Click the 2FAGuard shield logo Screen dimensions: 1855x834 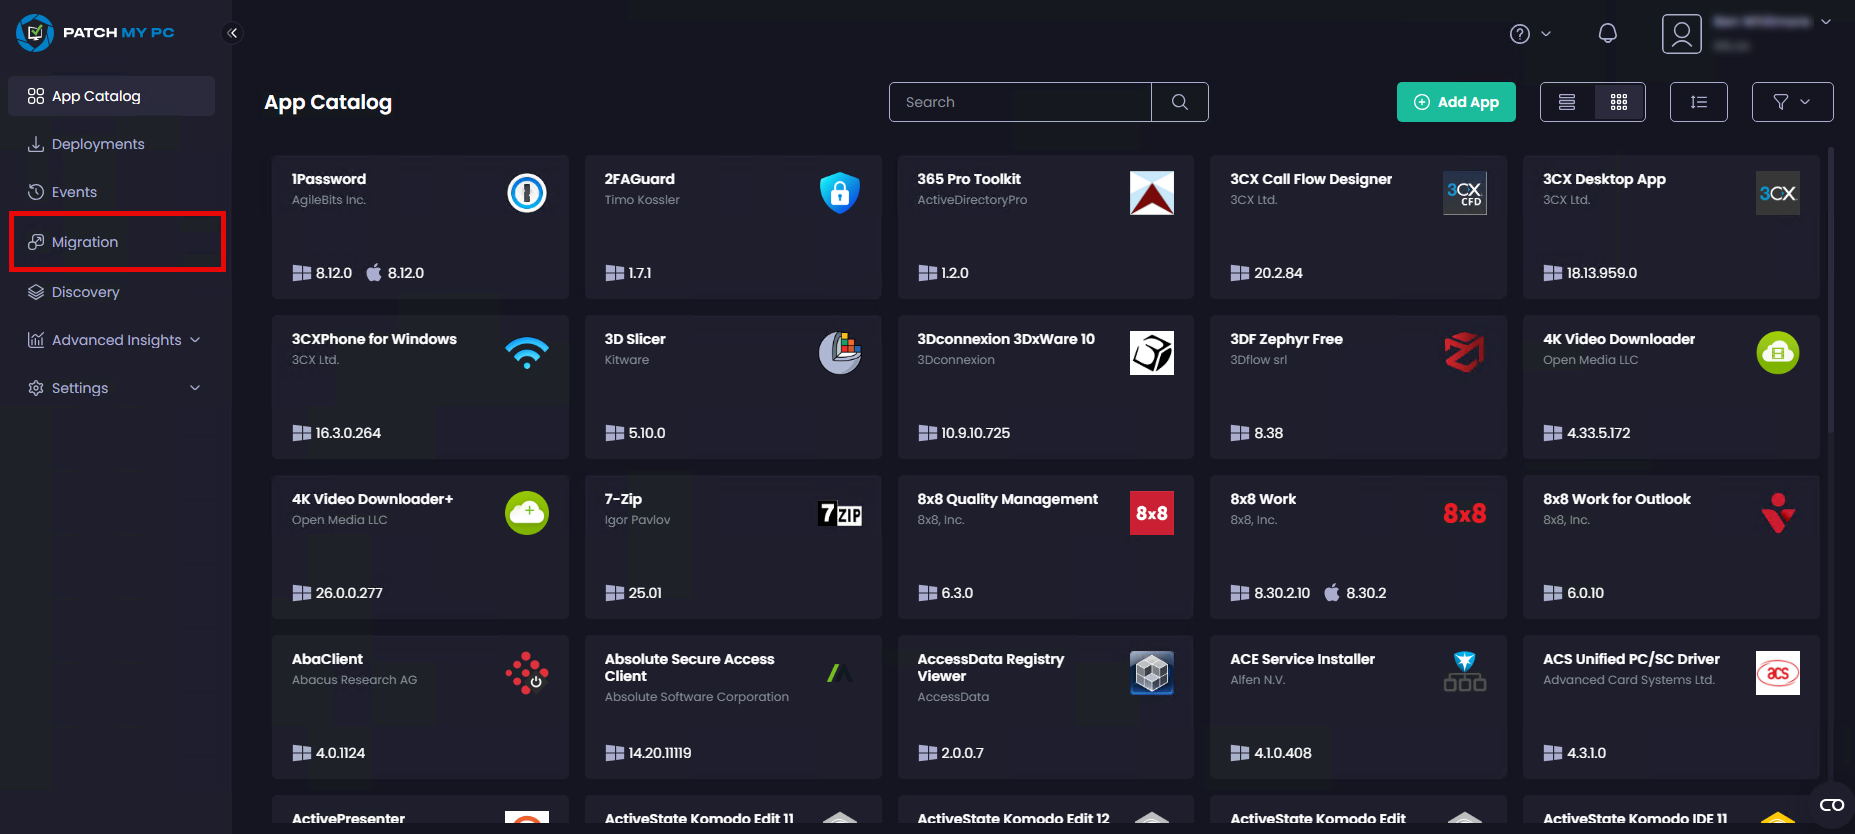click(840, 193)
